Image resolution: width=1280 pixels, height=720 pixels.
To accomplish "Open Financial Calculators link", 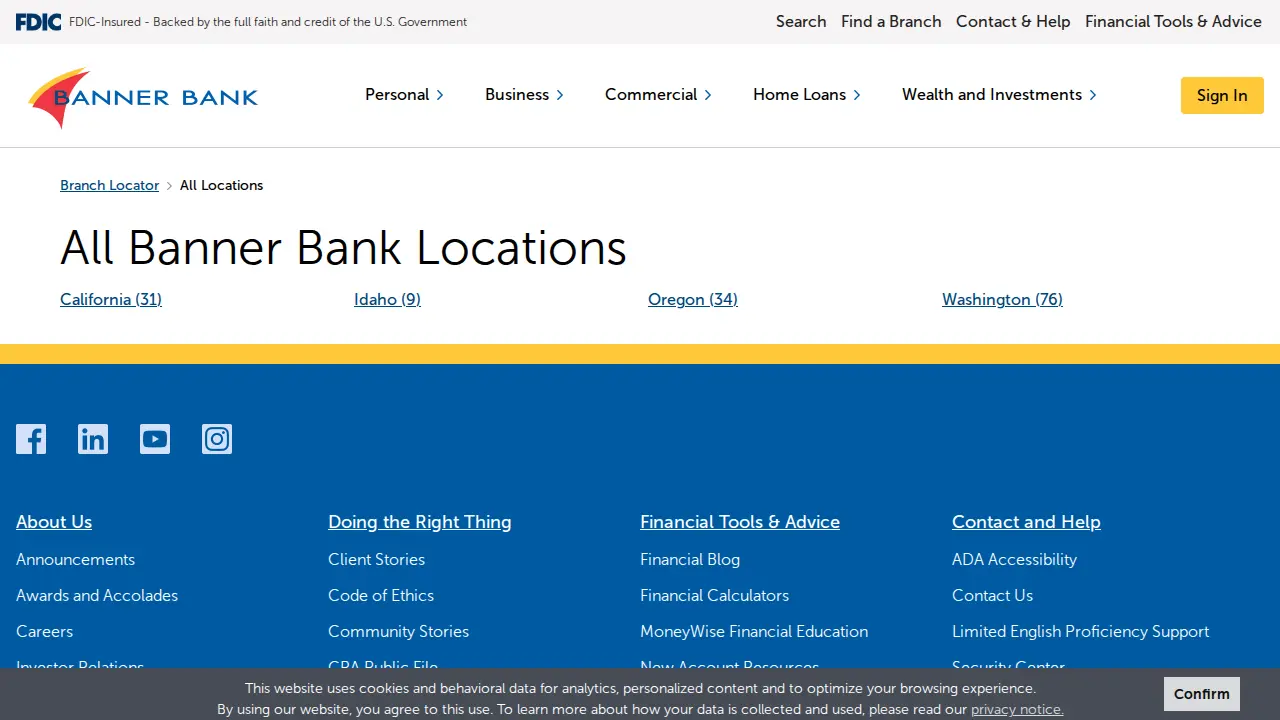I will [x=714, y=596].
